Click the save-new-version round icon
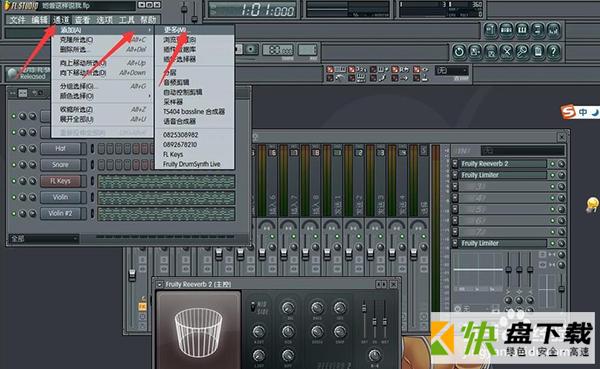600x369 pixels. point(475,51)
